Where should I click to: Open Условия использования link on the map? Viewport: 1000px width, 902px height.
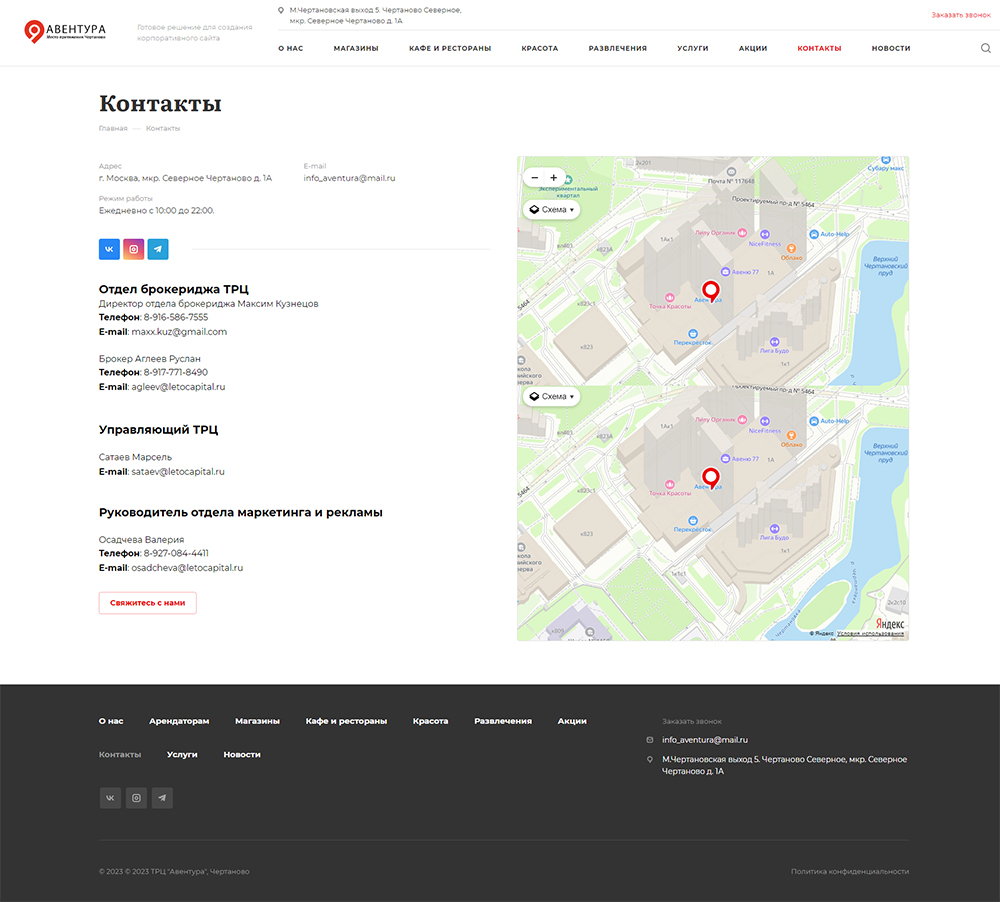pyautogui.click(x=870, y=633)
